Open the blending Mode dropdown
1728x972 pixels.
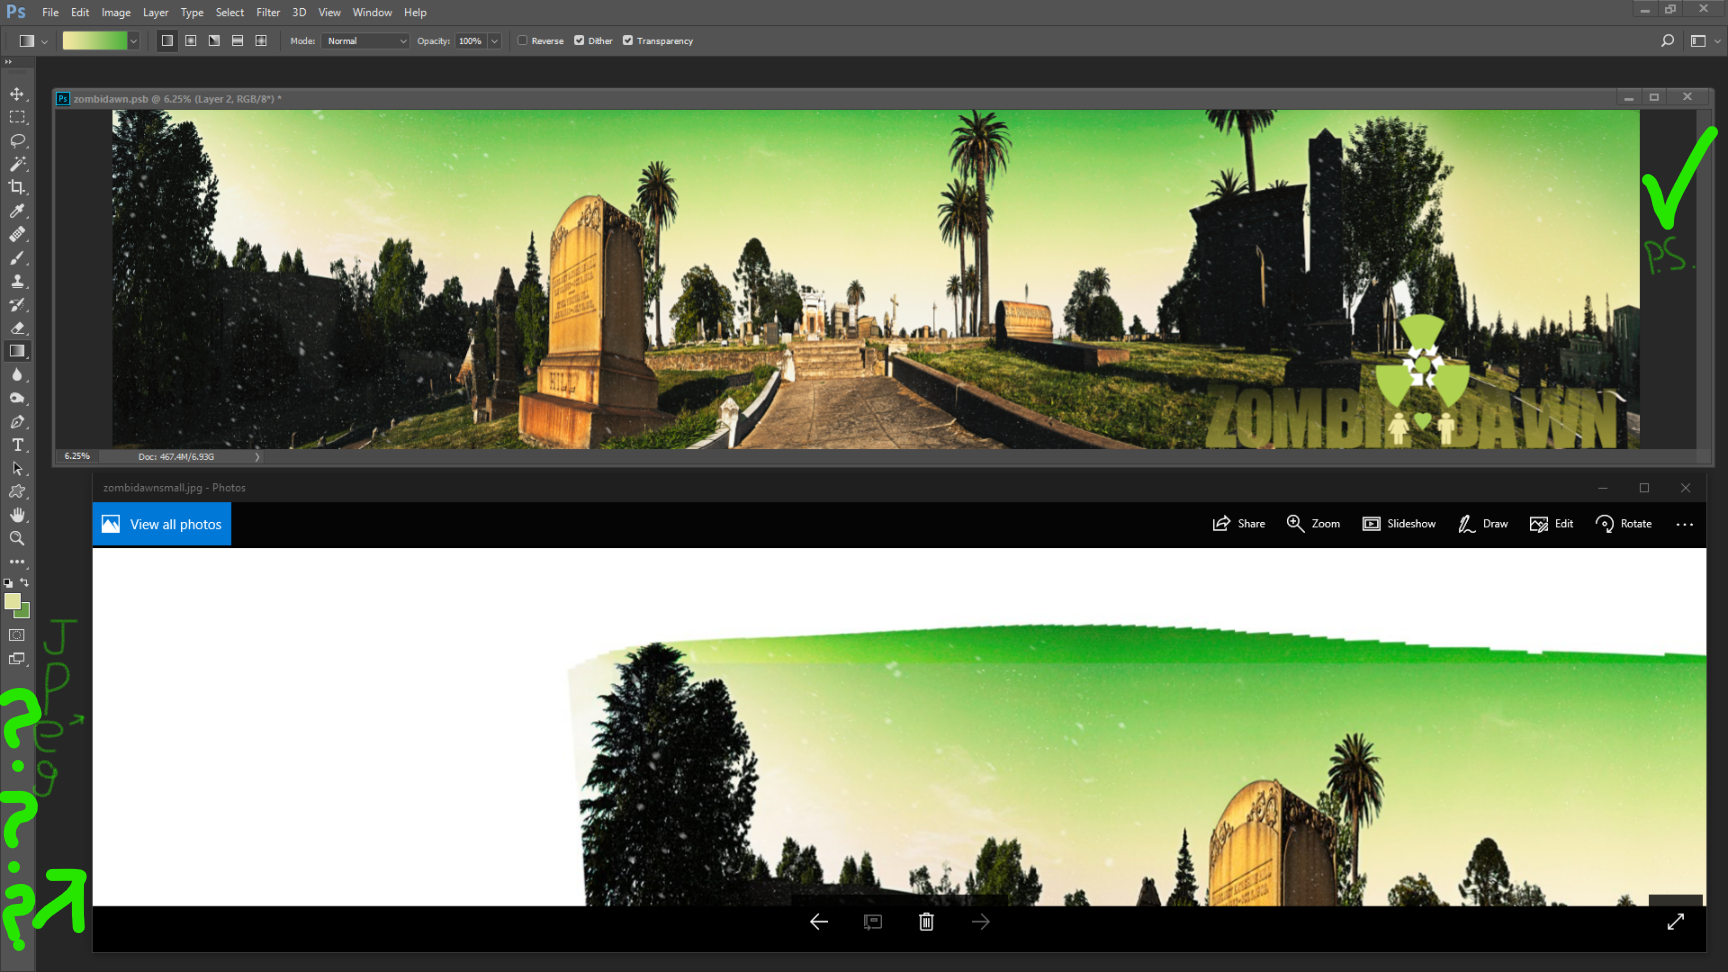tap(366, 41)
